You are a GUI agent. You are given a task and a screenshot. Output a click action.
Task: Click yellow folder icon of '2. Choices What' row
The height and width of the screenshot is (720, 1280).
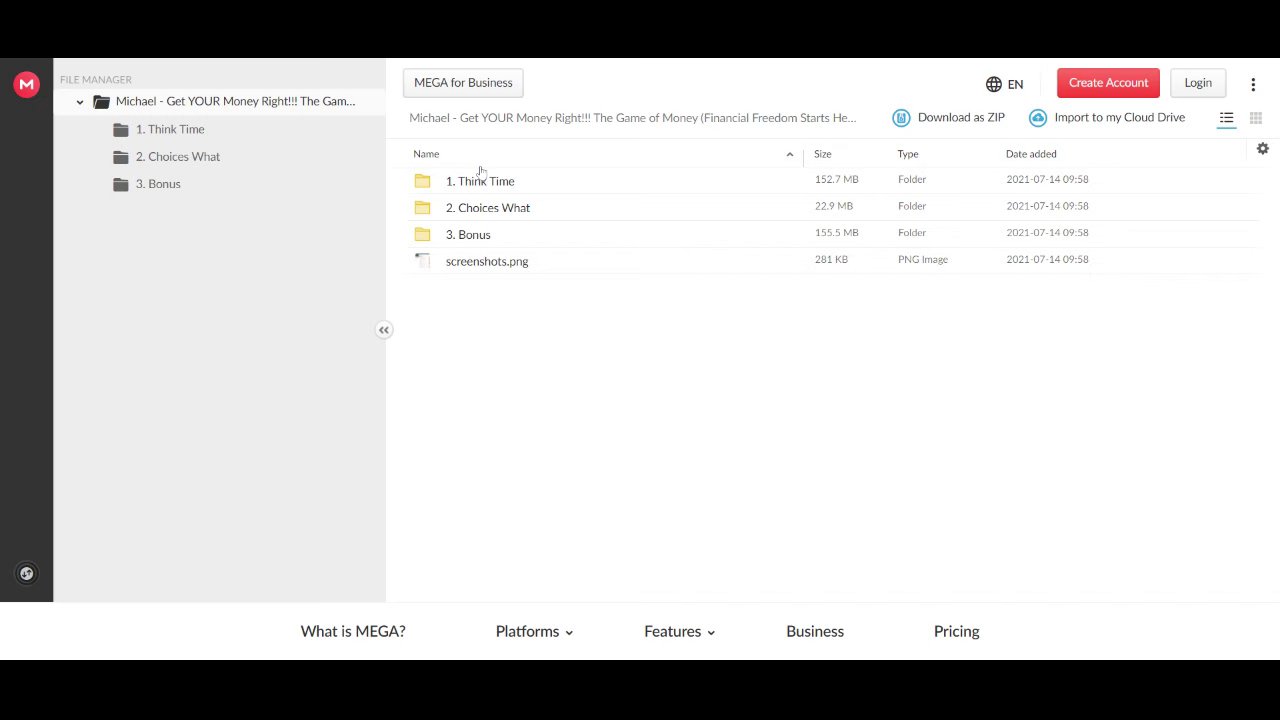coord(422,207)
